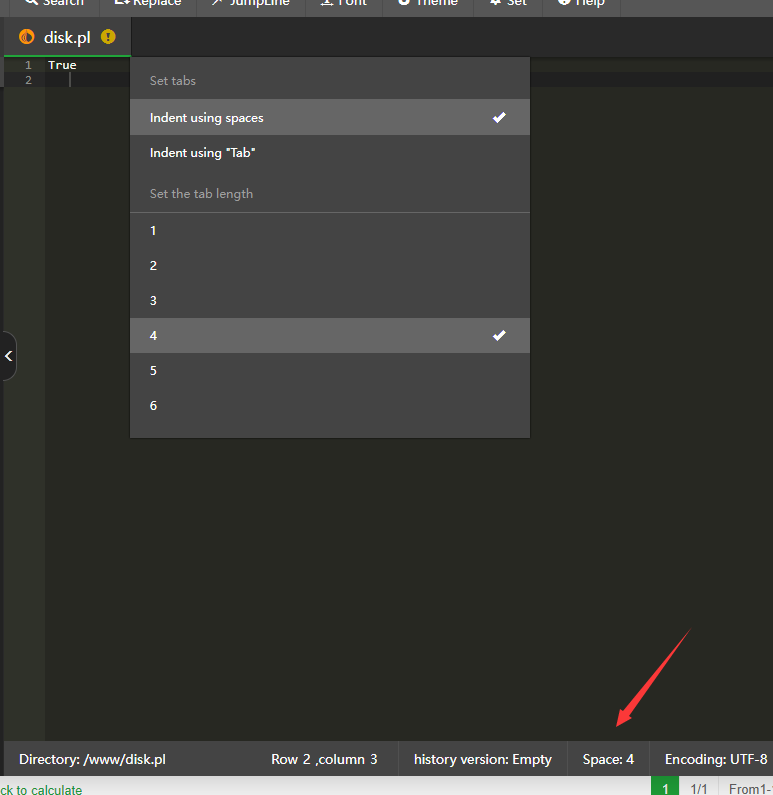Expand the collapsed left sidebar arrow
The height and width of the screenshot is (795, 773).
pyautogui.click(x=8, y=356)
